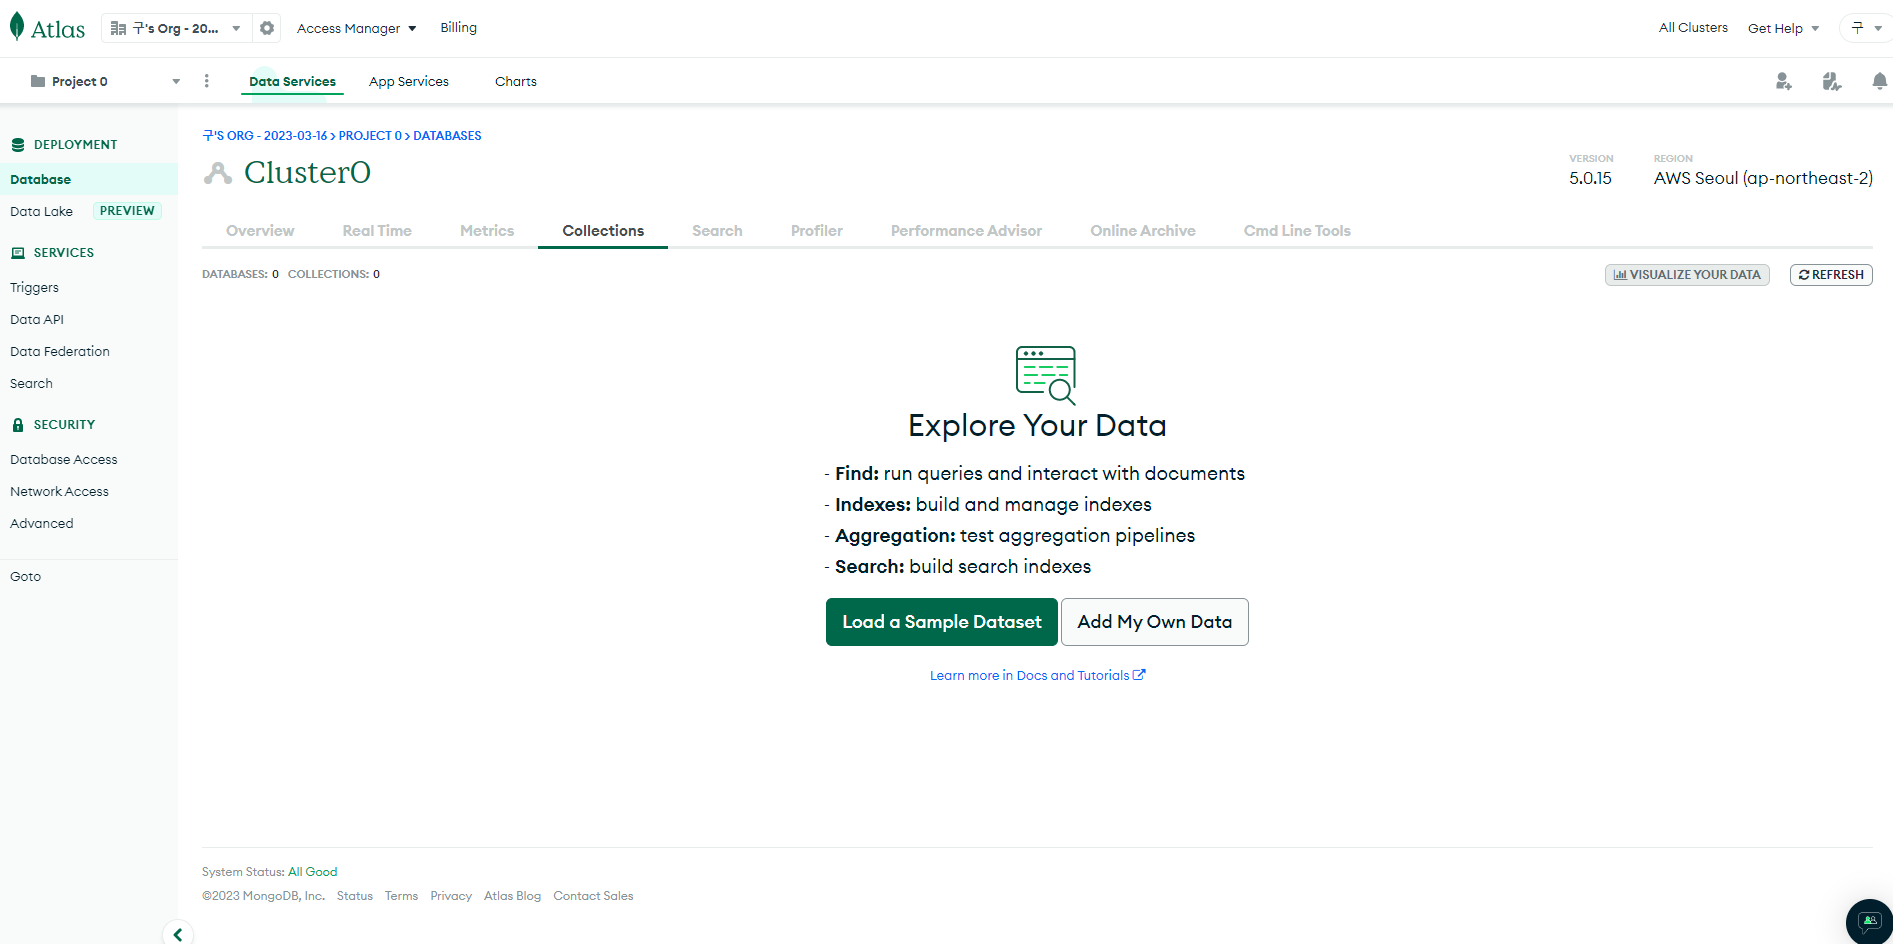
Task: Open the Terms footer link
Action: 402,896
